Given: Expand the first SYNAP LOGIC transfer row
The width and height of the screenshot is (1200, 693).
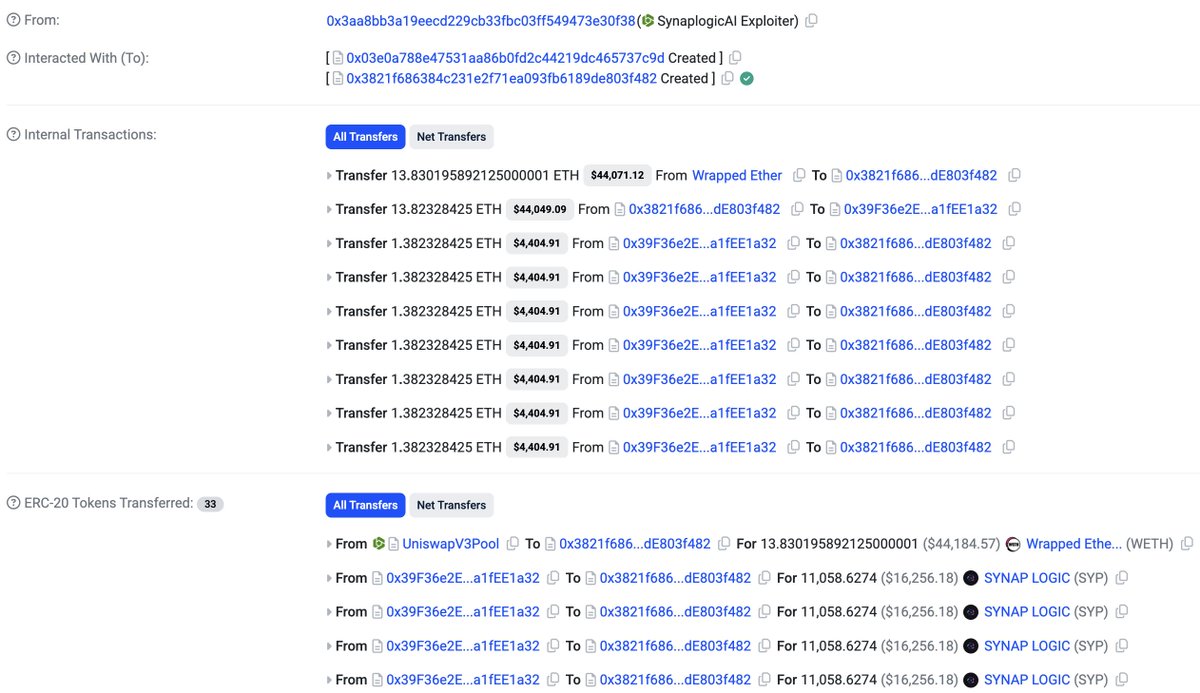Looking at the screenshot, I should click(329, 578).
